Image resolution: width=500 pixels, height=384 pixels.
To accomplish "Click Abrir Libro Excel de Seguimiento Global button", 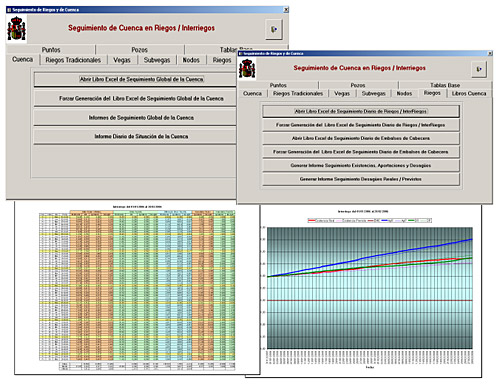I will [141, 79].
